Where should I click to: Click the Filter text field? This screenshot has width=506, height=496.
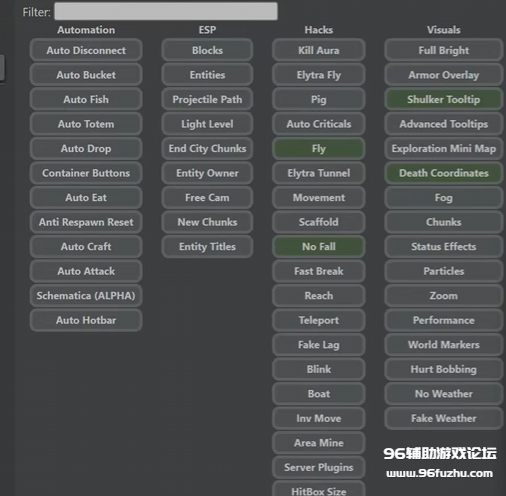[166, 11]
